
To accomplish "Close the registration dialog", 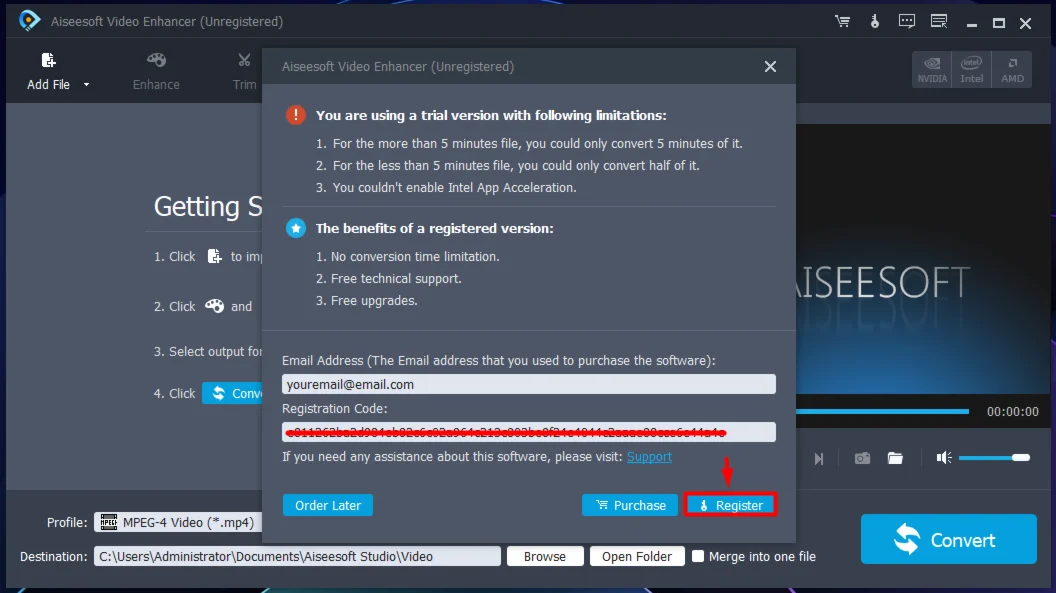I will click(x=770, y=67).
